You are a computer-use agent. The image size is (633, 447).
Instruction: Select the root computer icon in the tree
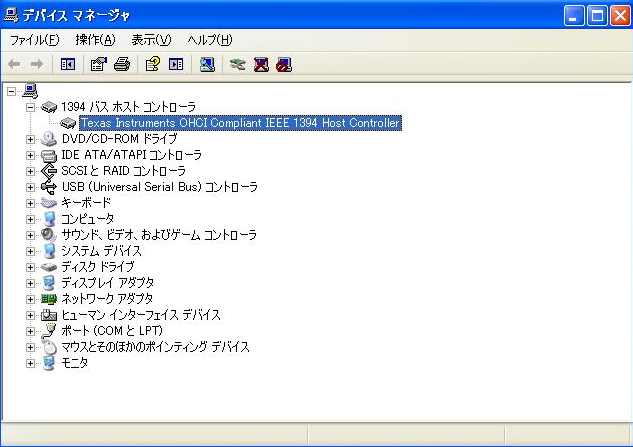coord(30,91)
